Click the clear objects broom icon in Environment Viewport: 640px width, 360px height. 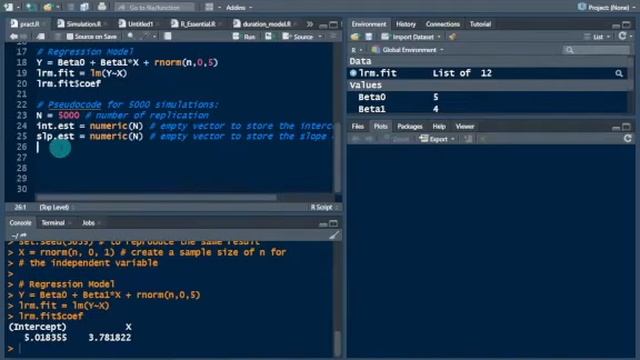(452, 37)
